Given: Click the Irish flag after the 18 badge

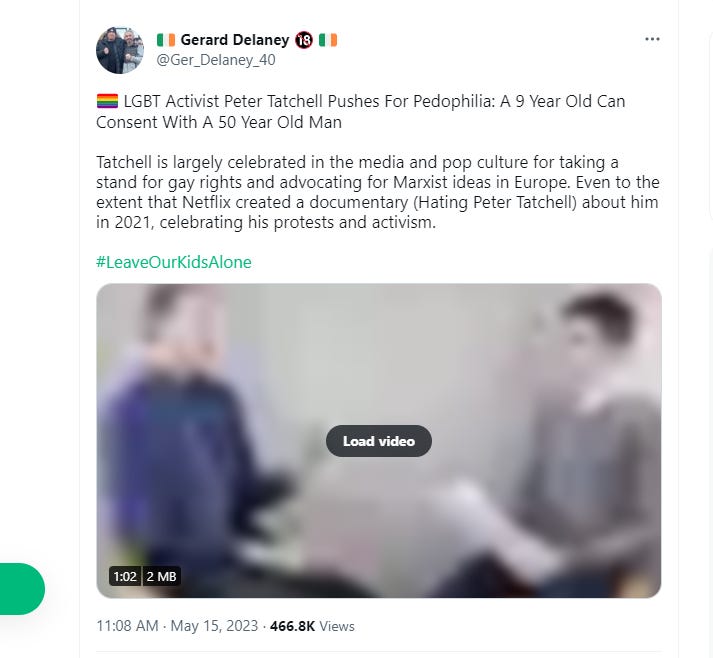Looking at the screenshot, I should pyautogui.click(x=328, y=40).
